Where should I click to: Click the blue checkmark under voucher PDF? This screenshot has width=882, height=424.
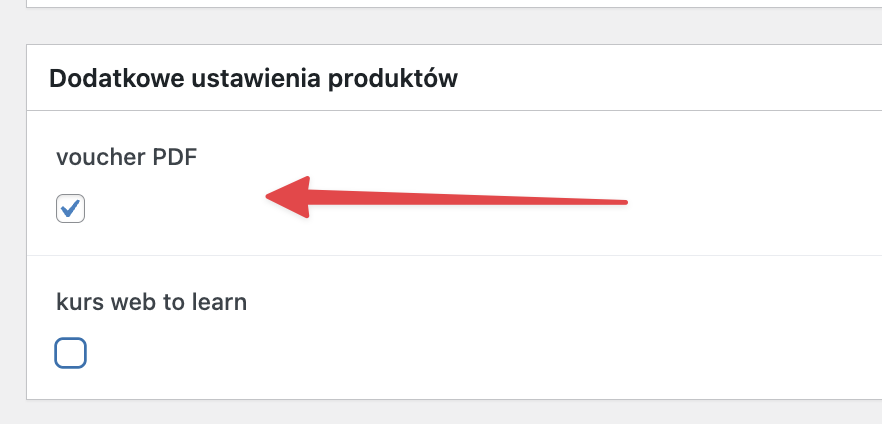coord(70,208)
